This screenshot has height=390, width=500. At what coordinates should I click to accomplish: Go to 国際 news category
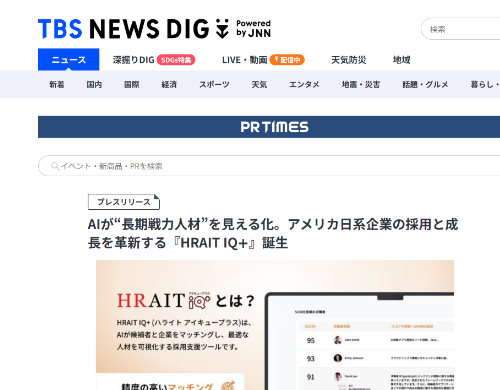pyautogui.click(x=132, y=85)
